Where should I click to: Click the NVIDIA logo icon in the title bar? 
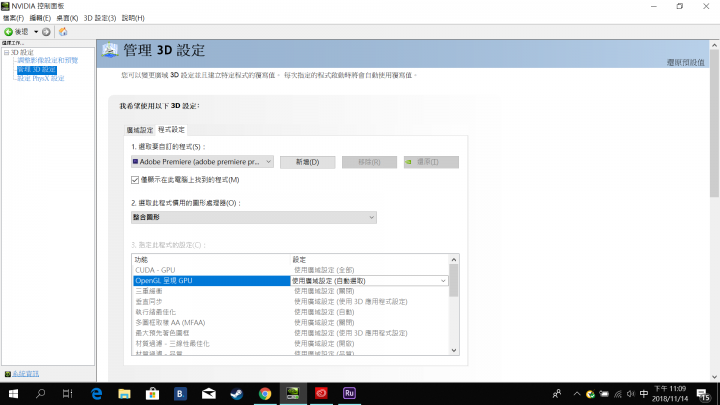point(5,6)
